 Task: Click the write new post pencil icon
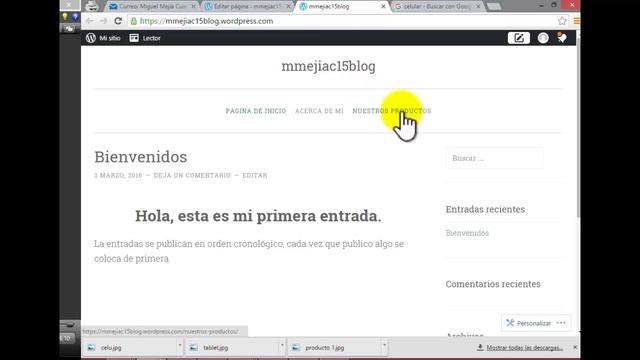(519, 38)
